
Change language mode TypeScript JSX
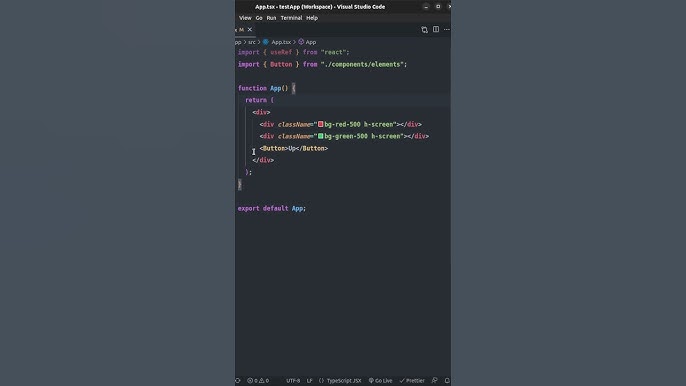coord(340,381)
